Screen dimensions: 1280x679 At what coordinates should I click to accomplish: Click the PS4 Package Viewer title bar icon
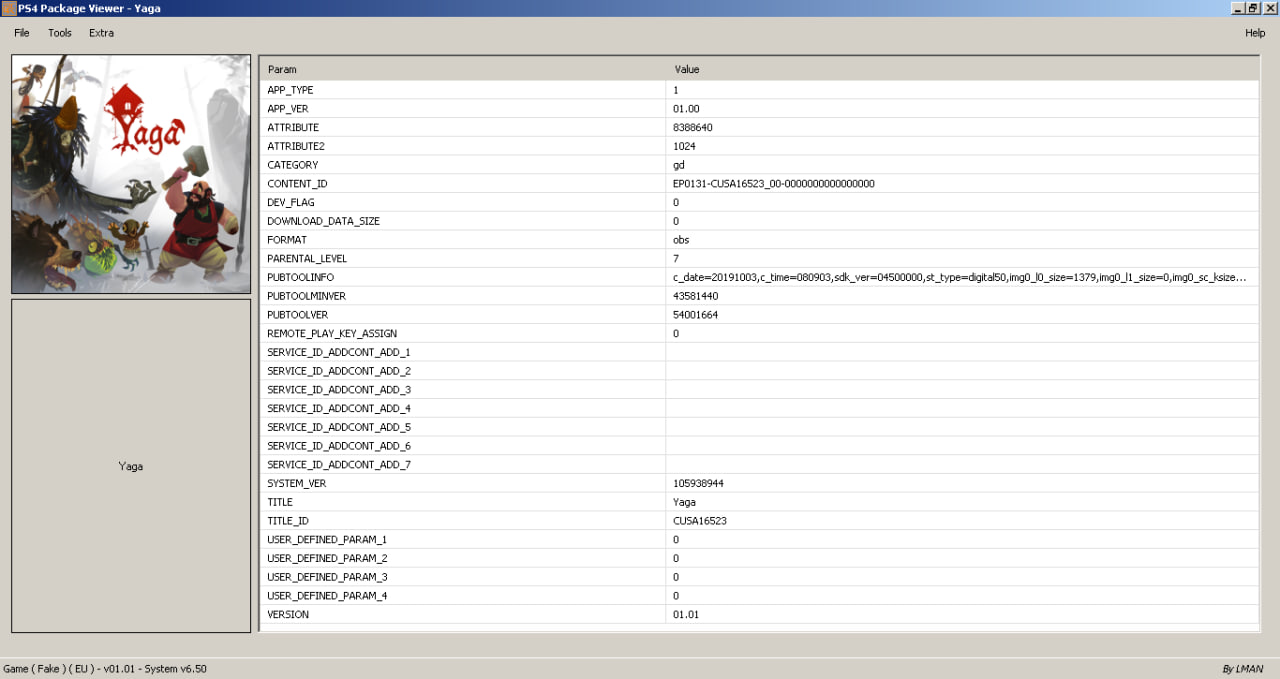[8, 8]
